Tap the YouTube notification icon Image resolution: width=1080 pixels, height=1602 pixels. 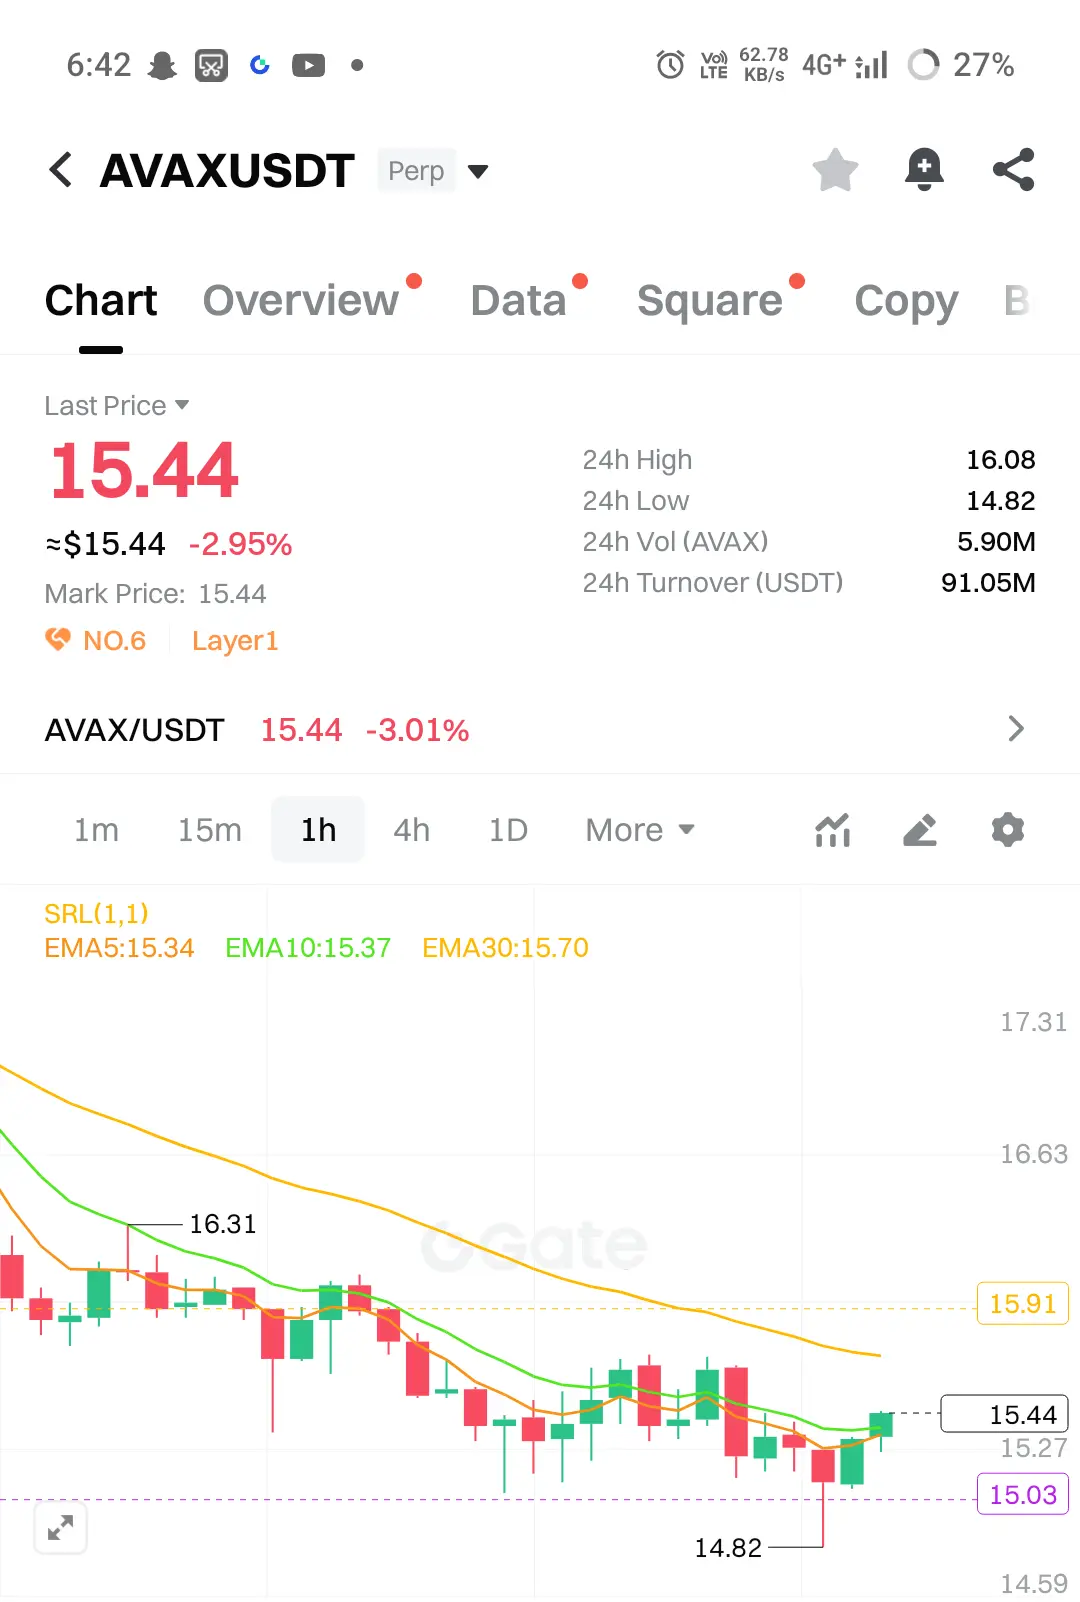308,66
